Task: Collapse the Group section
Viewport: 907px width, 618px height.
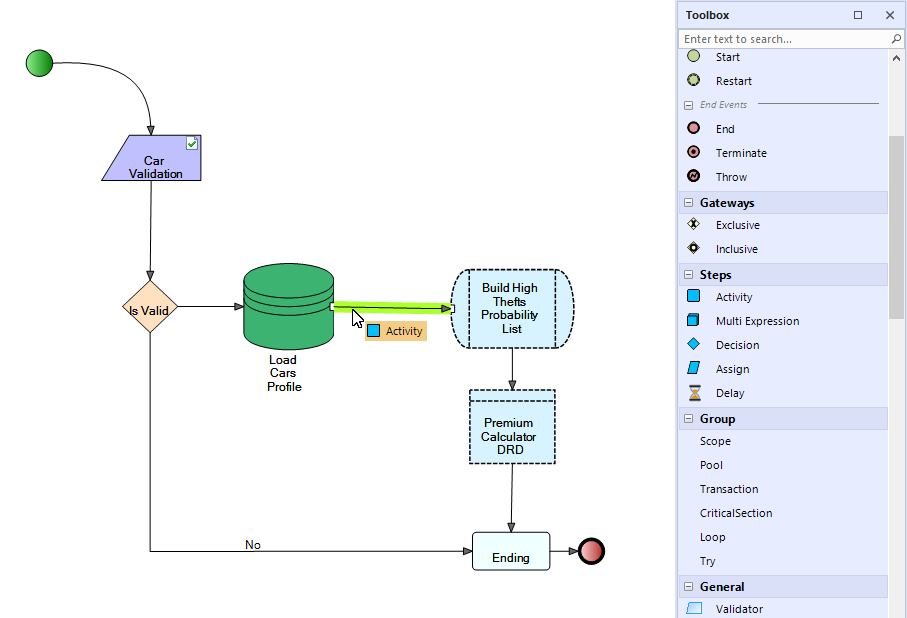Action: click(x=688, y=418)
